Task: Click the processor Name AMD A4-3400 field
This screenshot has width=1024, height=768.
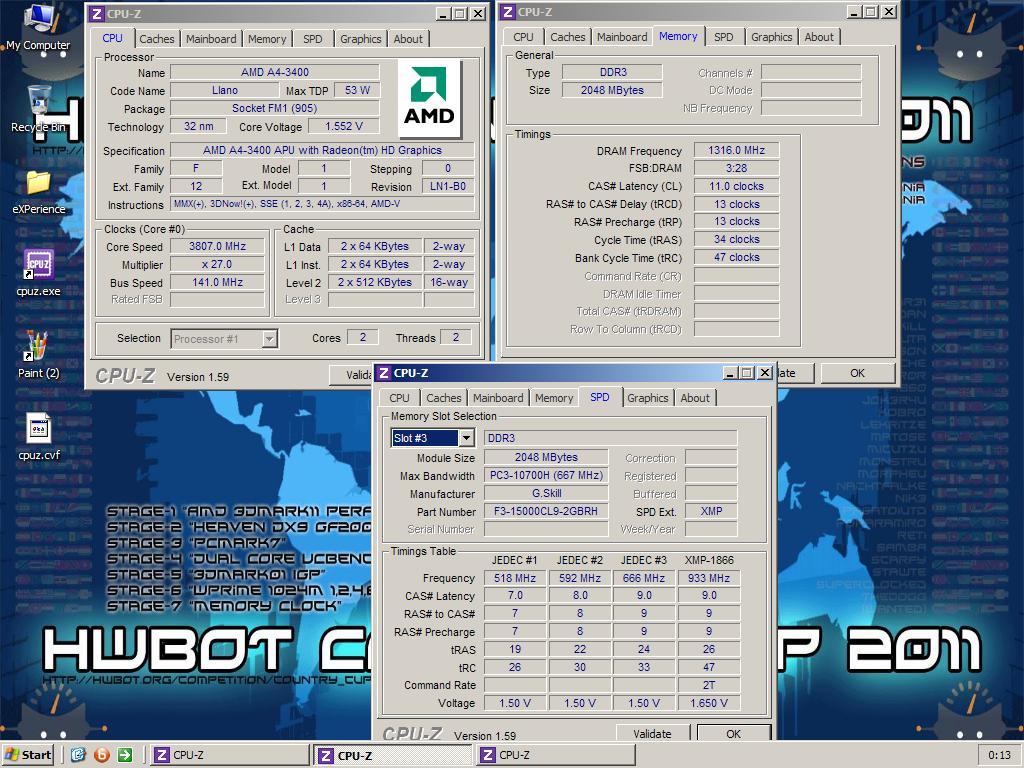Action: pyautogui.click(x=274, y=72)
